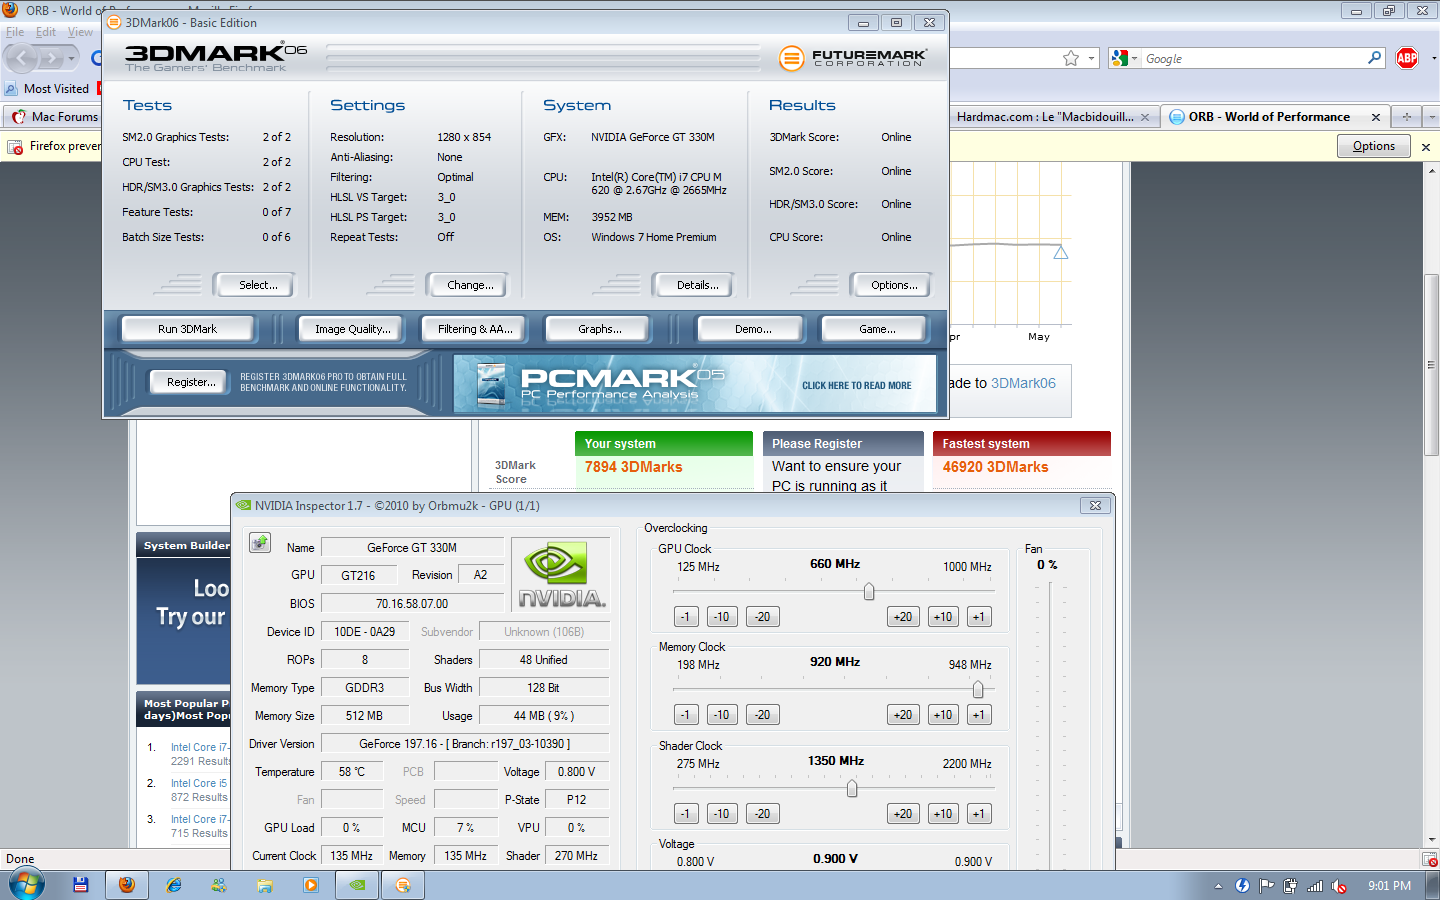Open Windows Start orb

click(x=27, y=885)
